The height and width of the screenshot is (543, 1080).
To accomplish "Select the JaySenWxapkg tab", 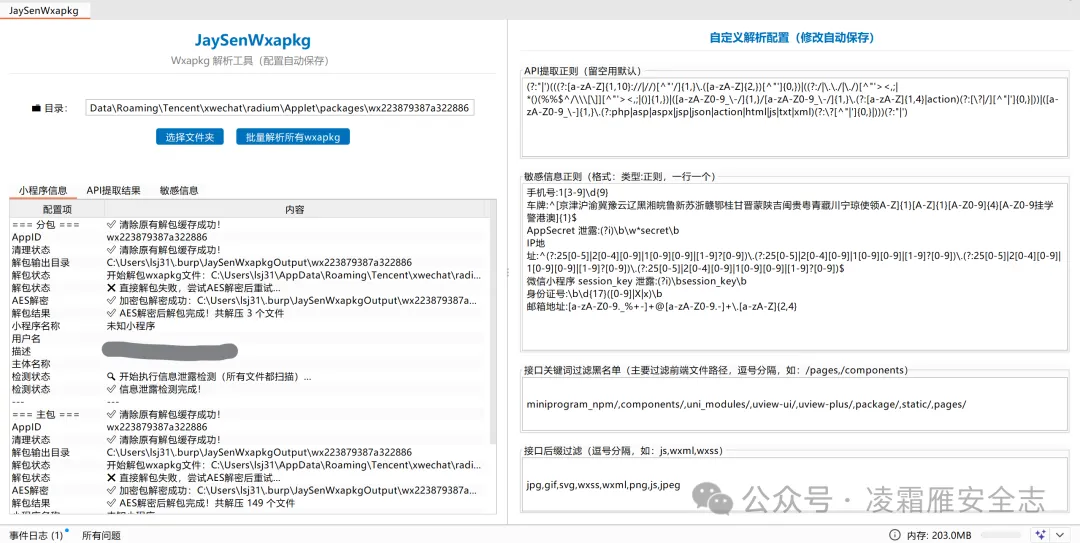I will pyautogui.click(x=44, y=10).
